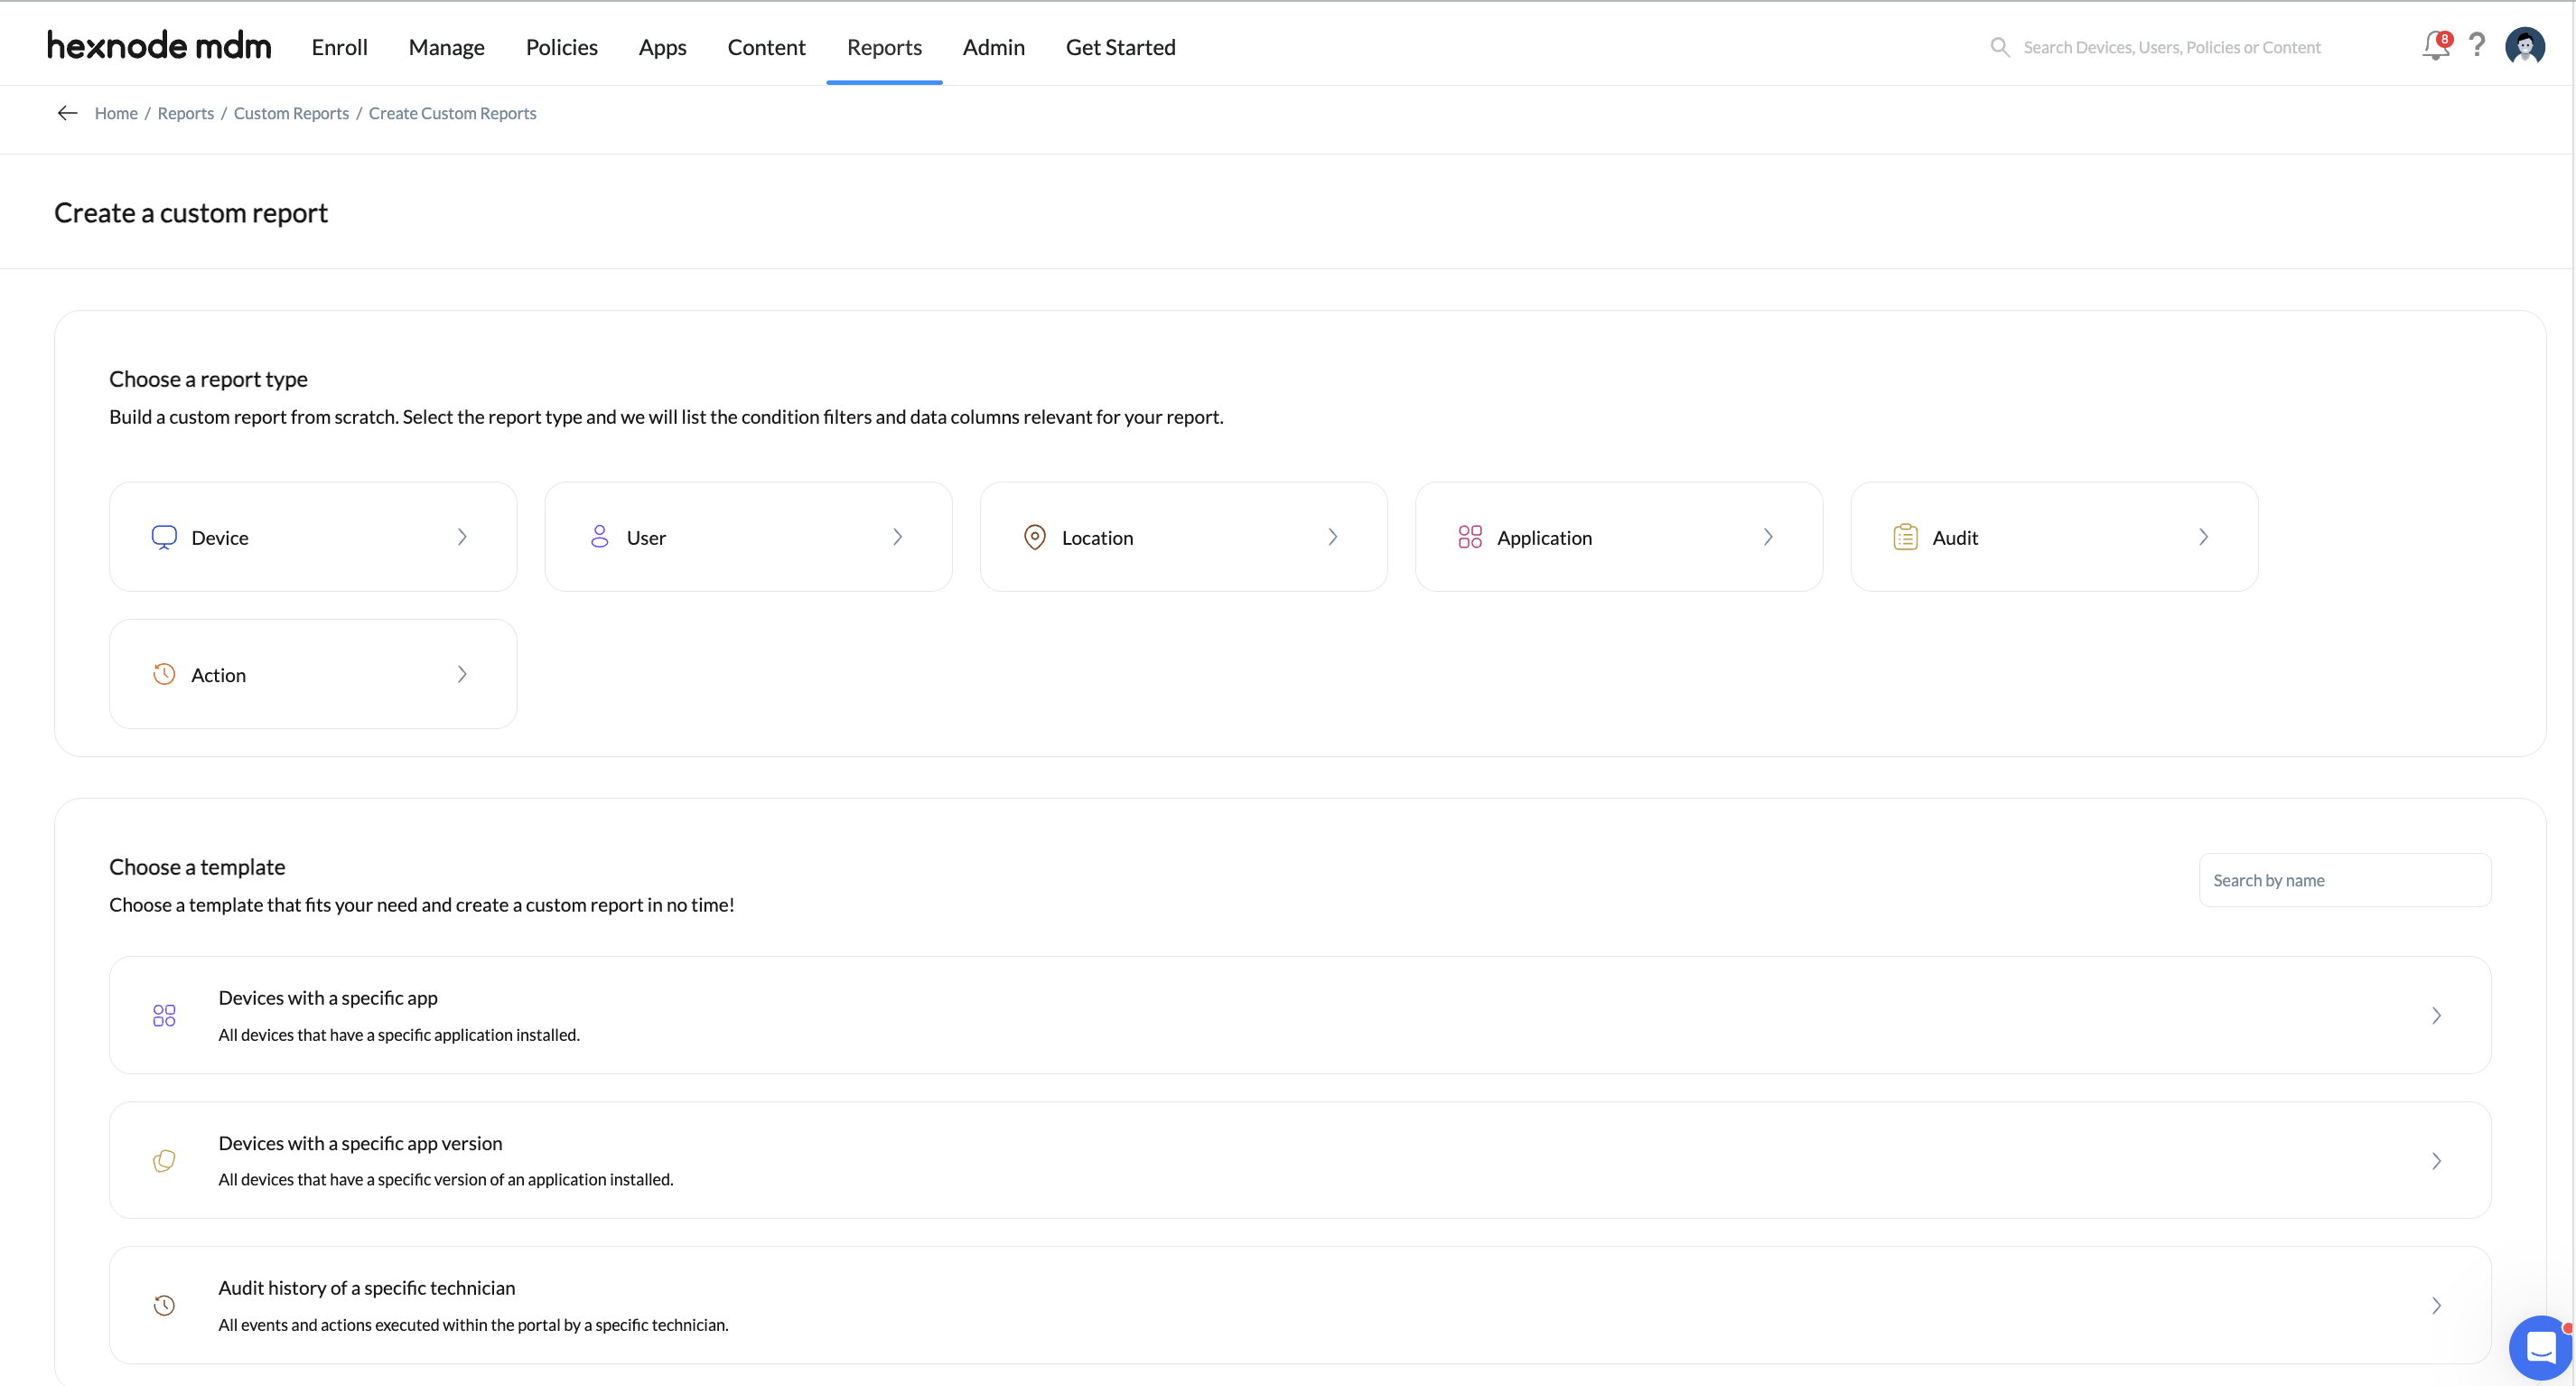Go to Reports breadcrumb link
Image resolution: width=2576 pixels, height=1386 pixels.
point(186,113)
